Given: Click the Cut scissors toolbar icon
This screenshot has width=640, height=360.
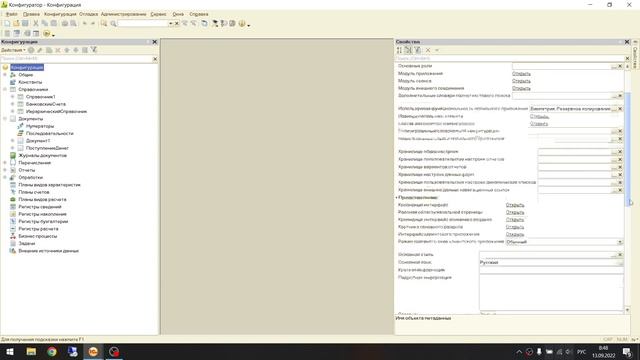Looking at the screenshot, I should pyautogui.click(x=36, y=24).
